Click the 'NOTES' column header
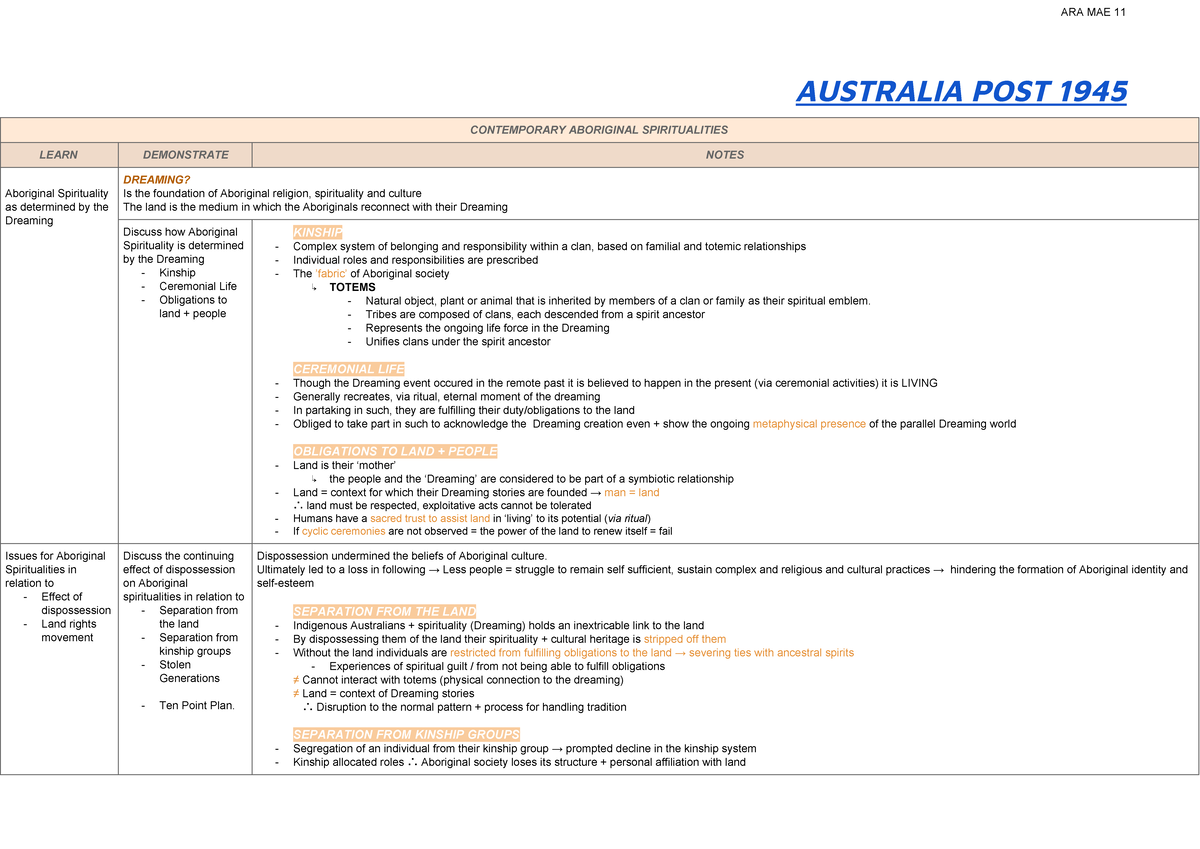Screen dimensions: 1200x849 (725, 155)
